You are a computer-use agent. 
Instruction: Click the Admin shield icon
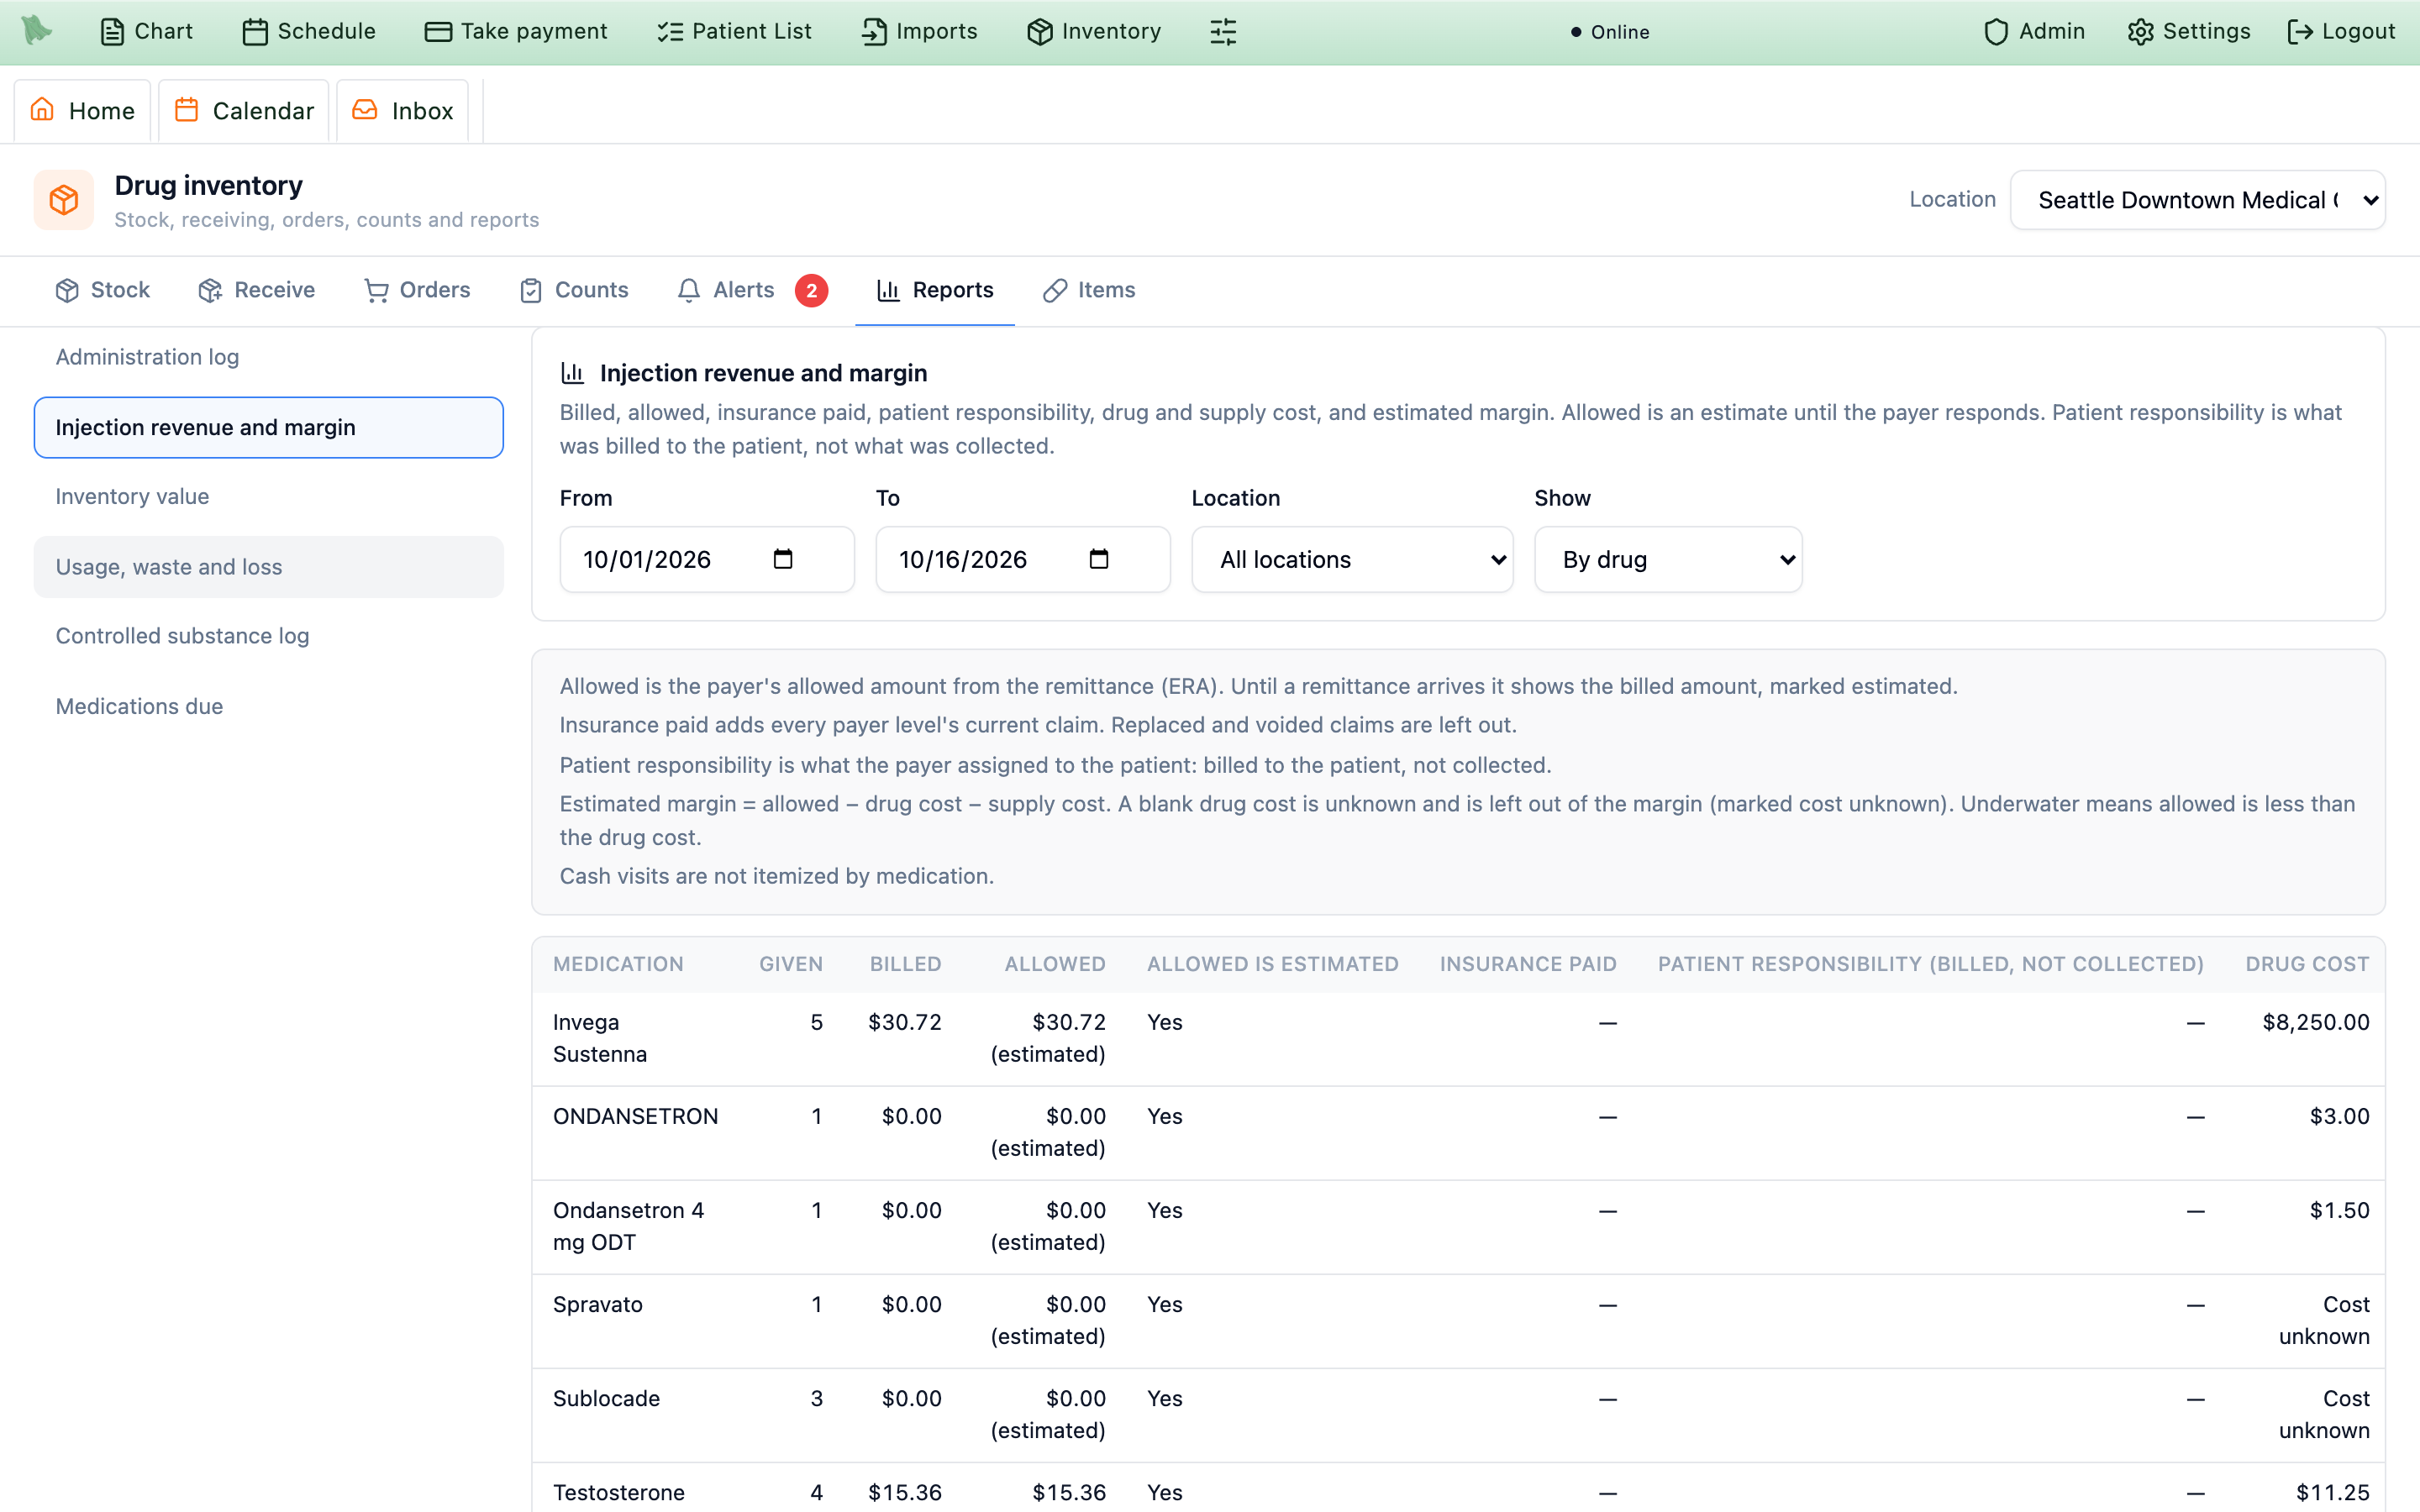[x=1996, y=32]
